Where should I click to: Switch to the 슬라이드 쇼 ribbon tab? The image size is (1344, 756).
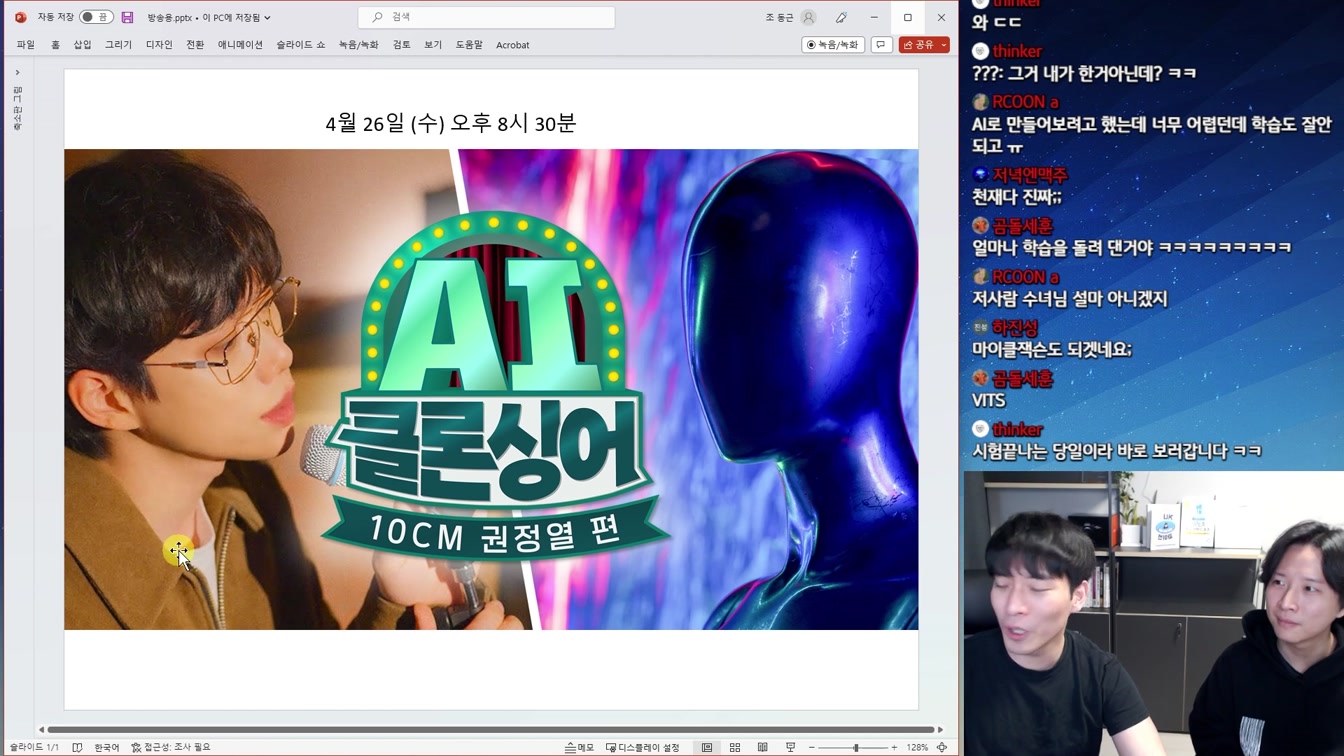pyautogui.click(x=300, y=45)
